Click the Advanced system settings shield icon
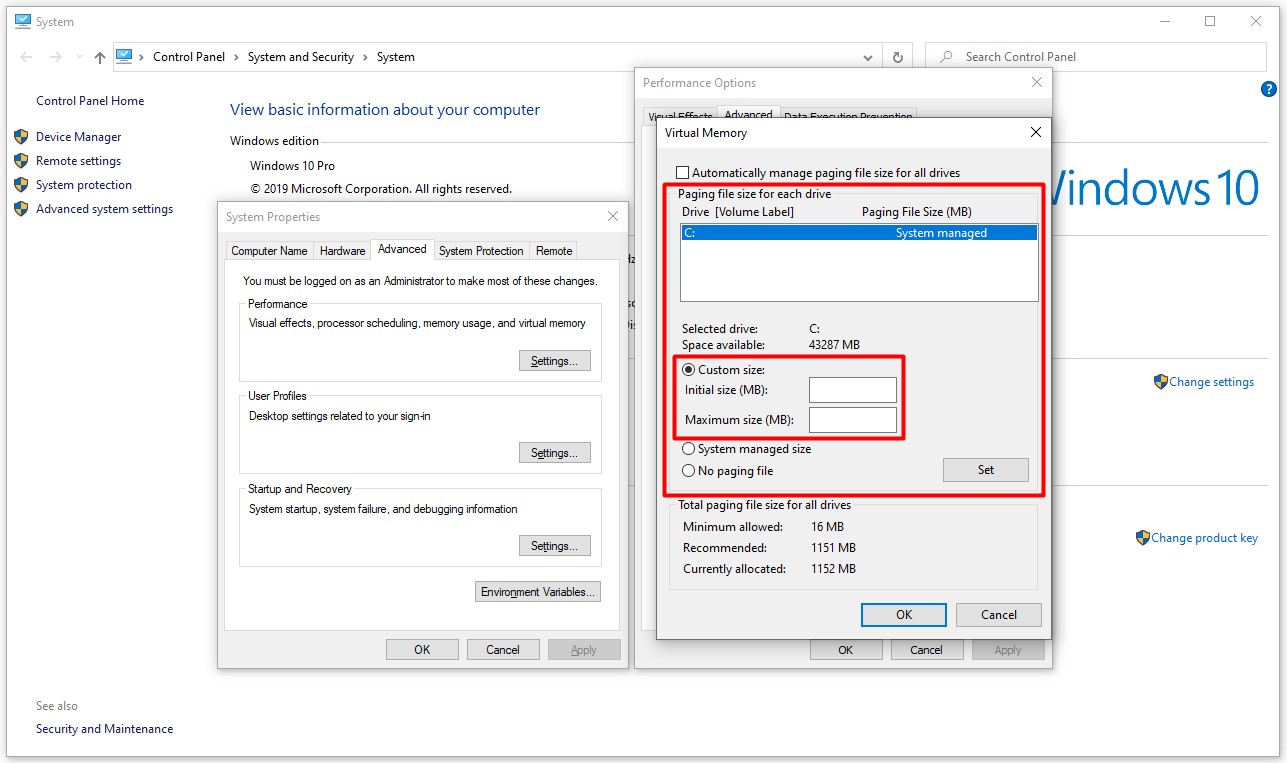The width and height of the screenshot is (1287, 763). coord(20,209)
